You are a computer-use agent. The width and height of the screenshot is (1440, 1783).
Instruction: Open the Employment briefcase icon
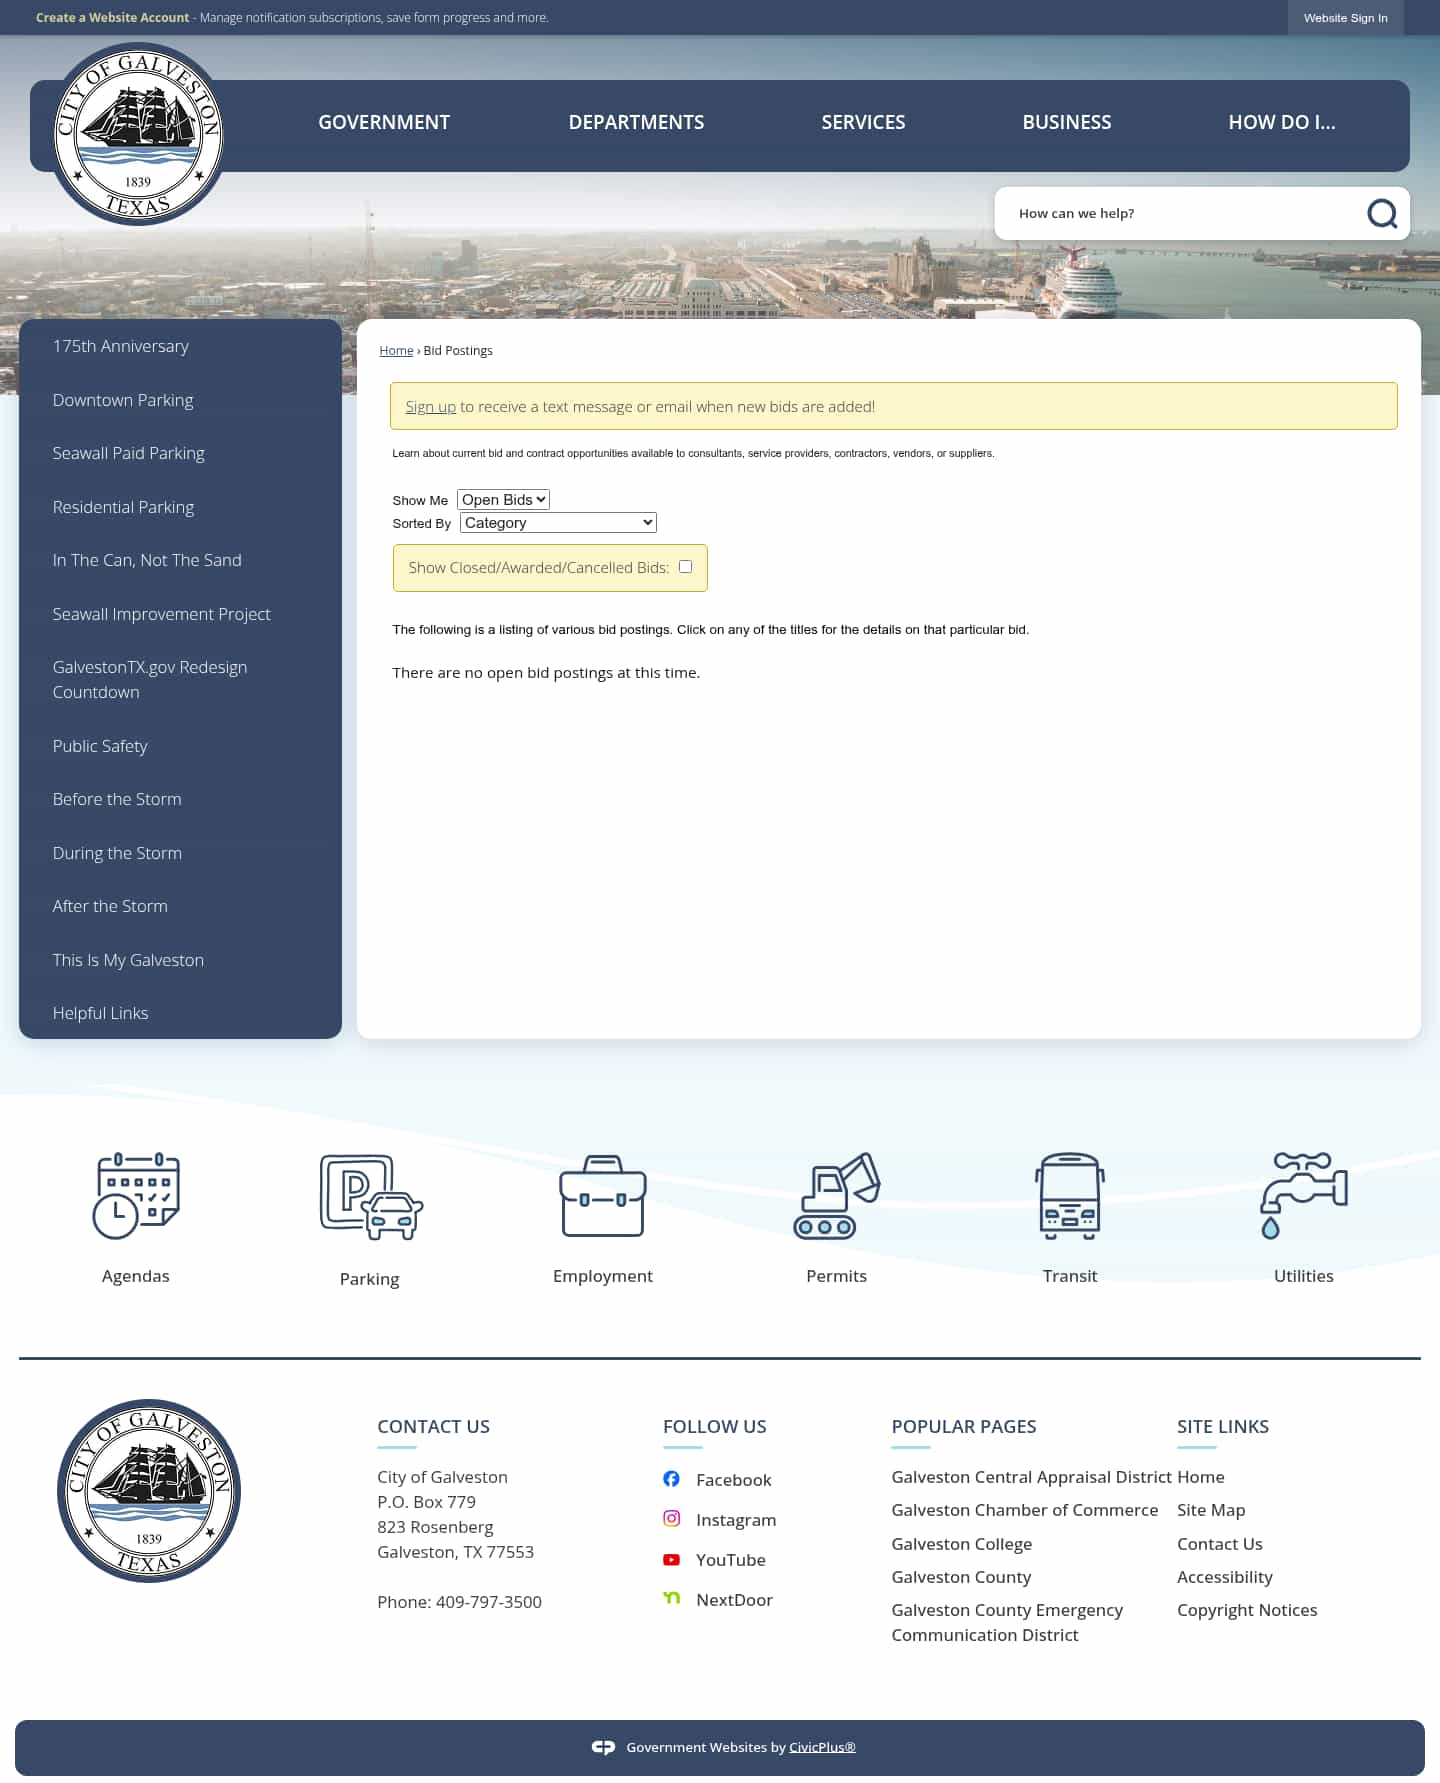(603, 1196)
